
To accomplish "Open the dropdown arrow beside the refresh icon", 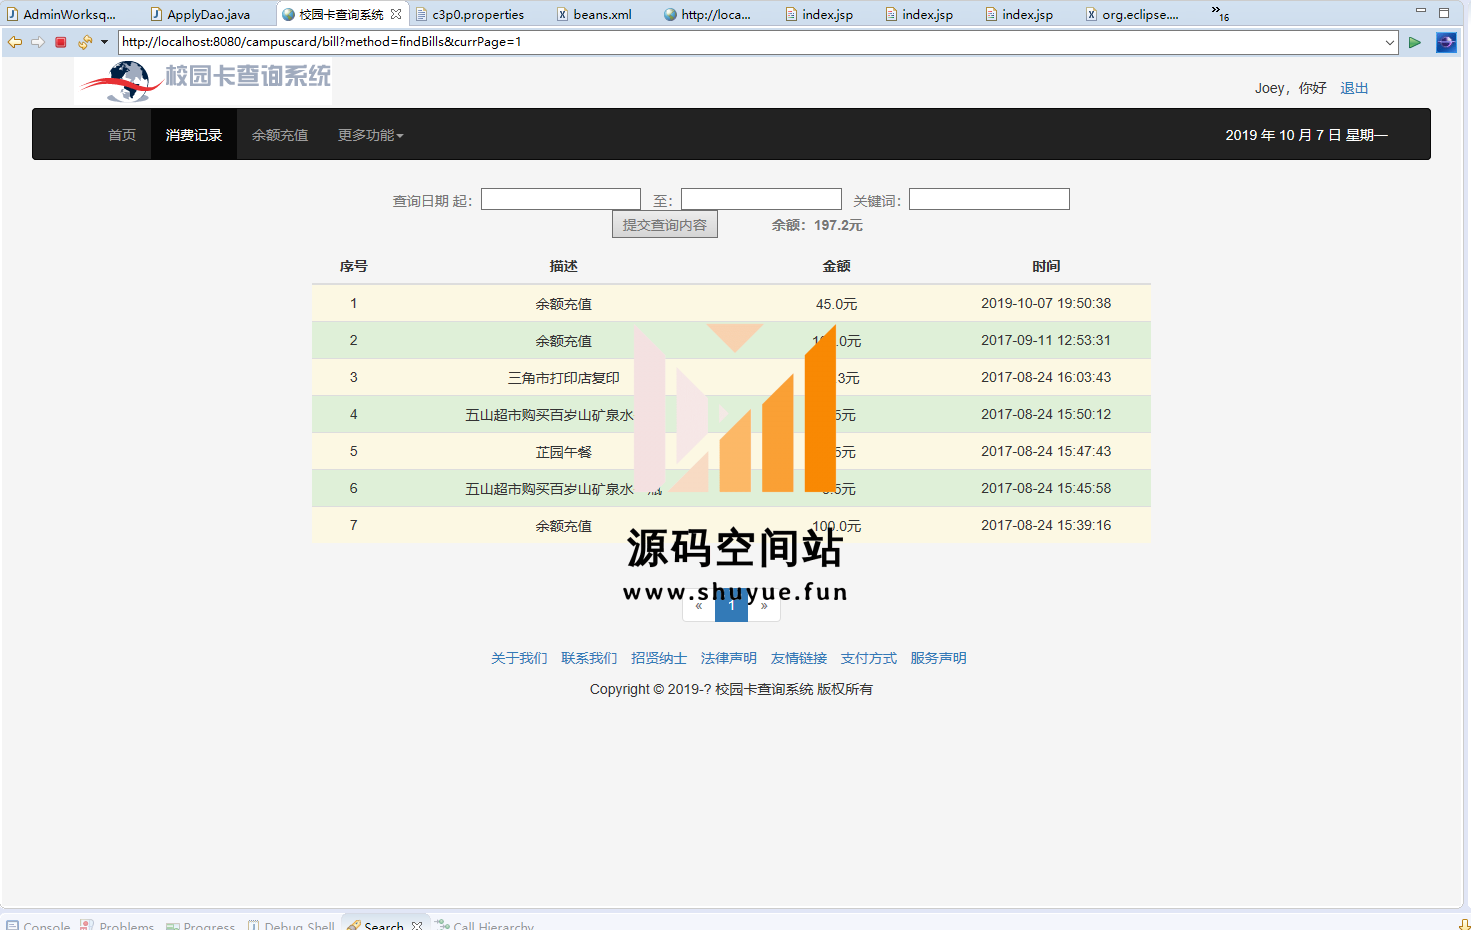I will [x=104, y=42].
